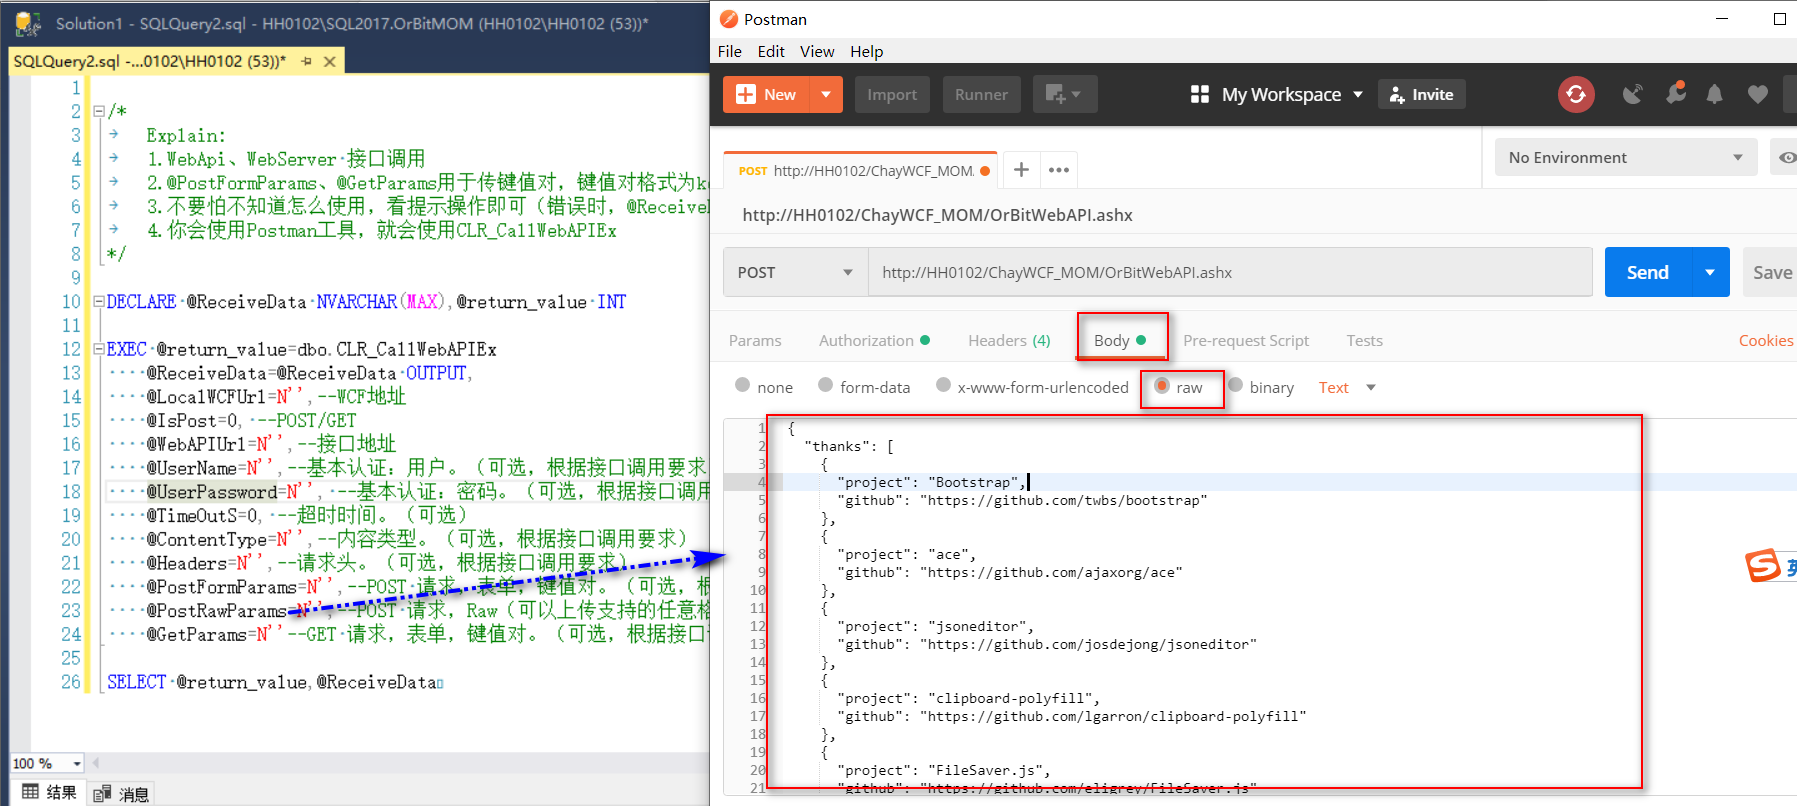Image resolution: width=1797 pixels, height=806 pixels.
Task: Click the new window icon button
Action: click(1064, 94)
